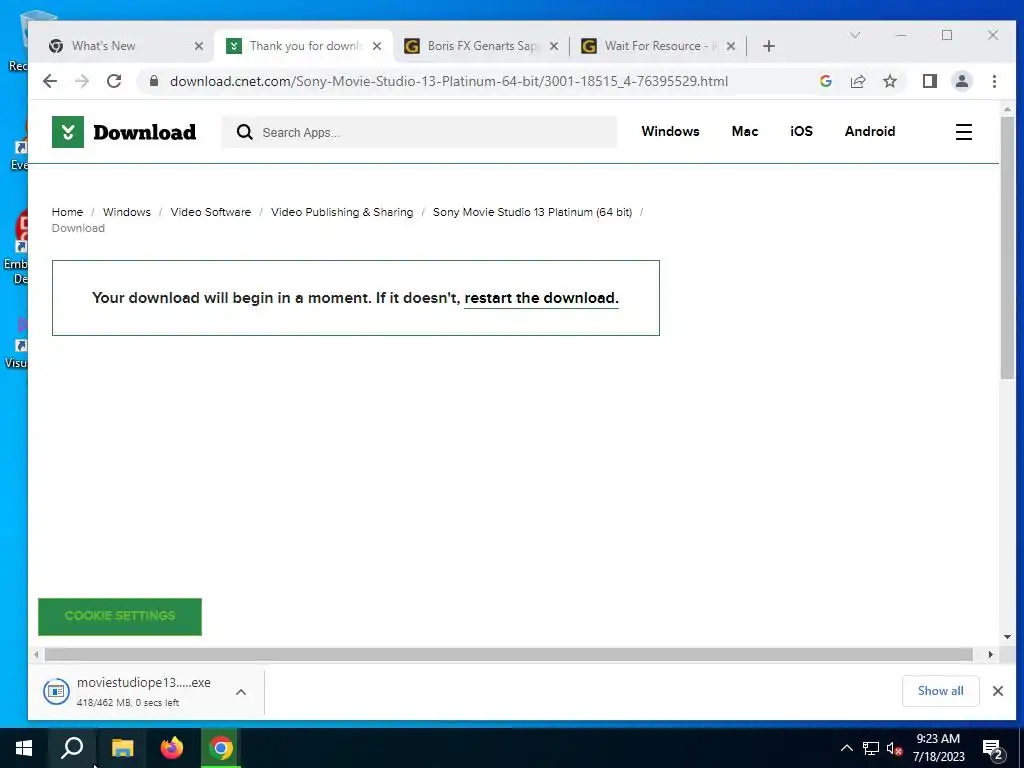Open the Android category menu

pos(870,131)
